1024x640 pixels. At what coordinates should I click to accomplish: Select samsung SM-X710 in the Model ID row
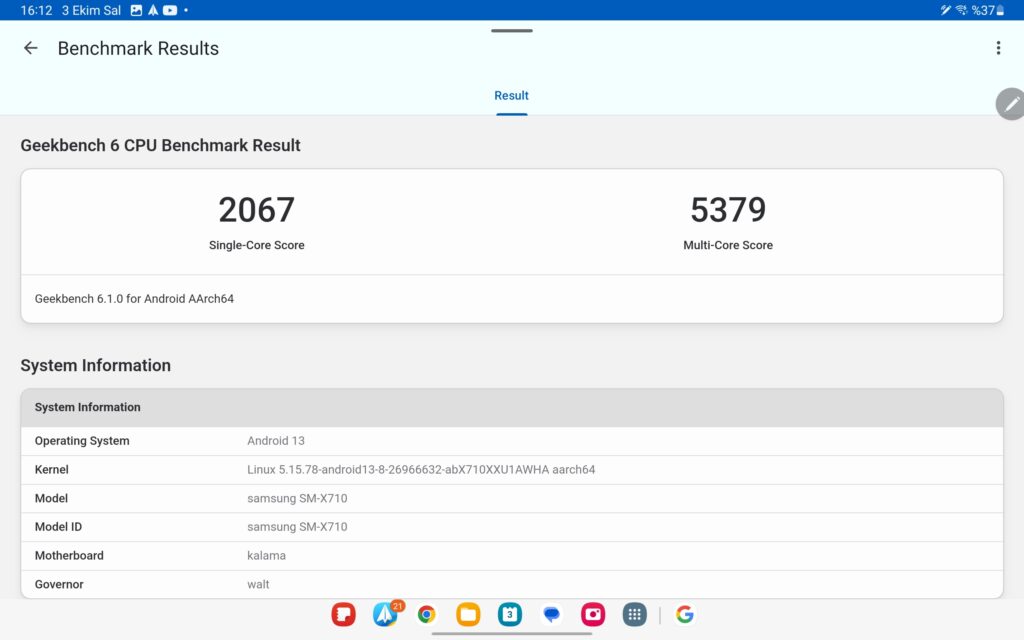(297, 527)
